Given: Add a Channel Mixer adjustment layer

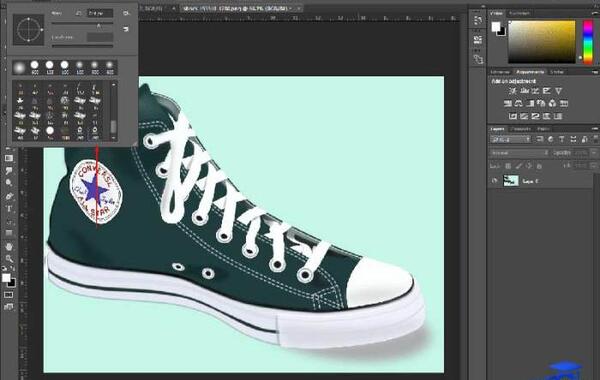Looking at the screenshot, I should pos(553,103).
